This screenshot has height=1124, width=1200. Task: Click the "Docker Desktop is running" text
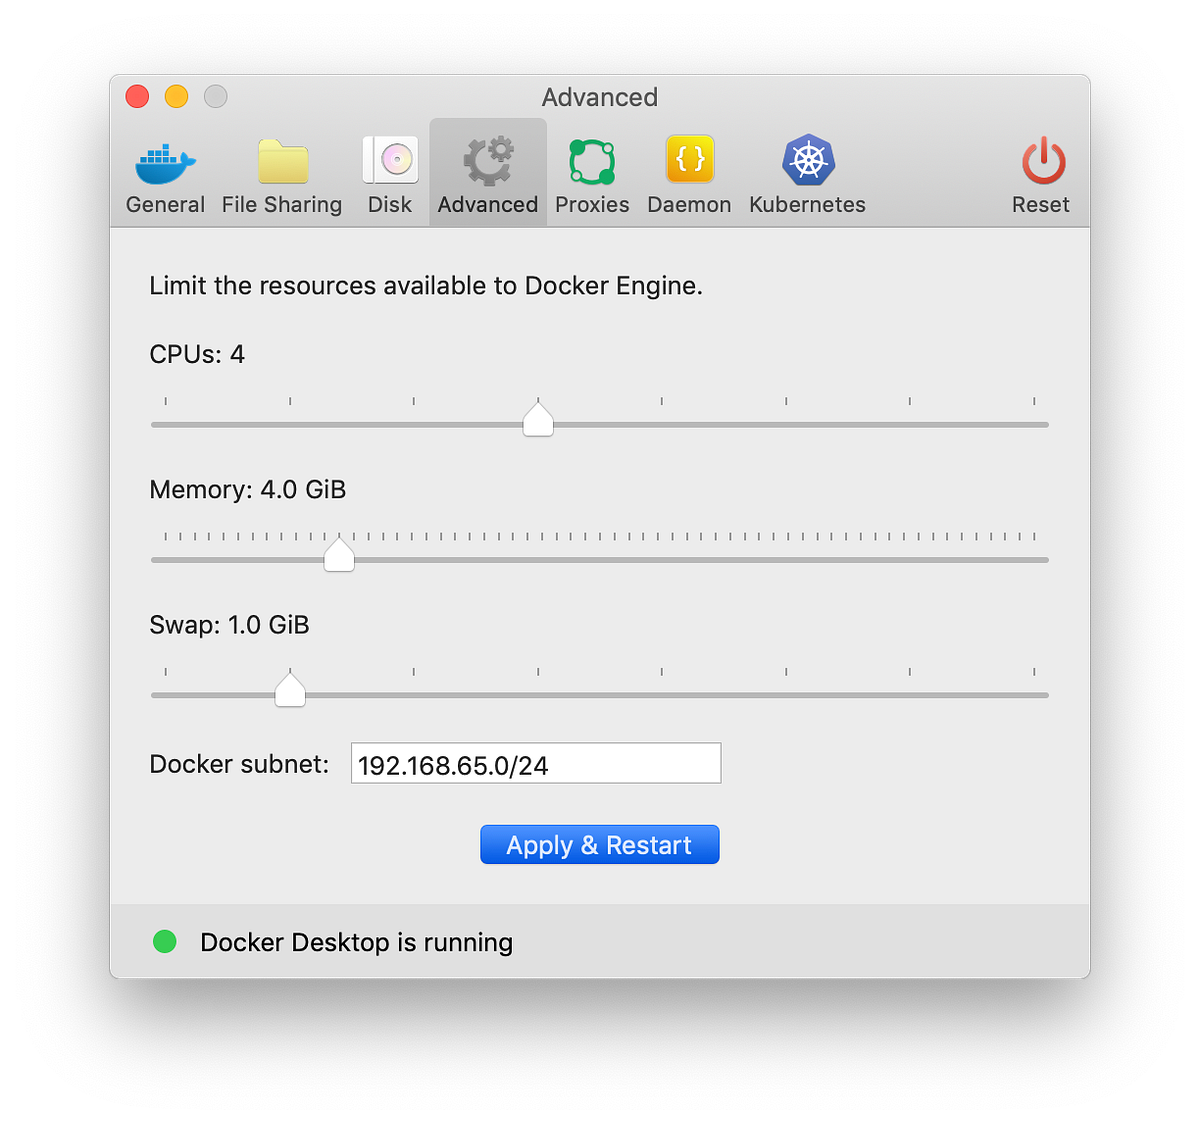pyautogui.click(x=357, y=941)
